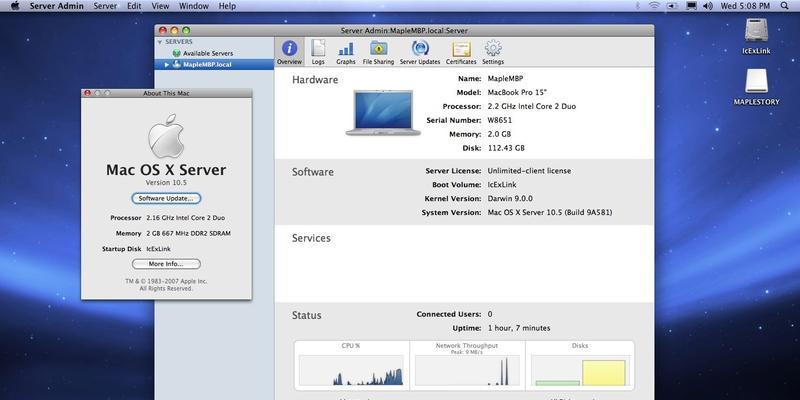This screenshot has width=800, height=400.
Task: Open the Server menu
Action: pyautogui.click(x=106, y=6)
